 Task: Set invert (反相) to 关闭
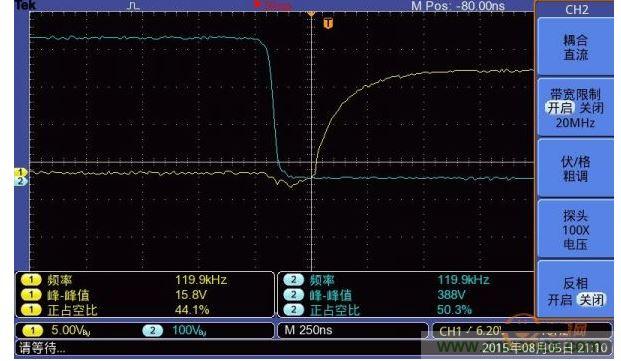(x=591, y=300)
